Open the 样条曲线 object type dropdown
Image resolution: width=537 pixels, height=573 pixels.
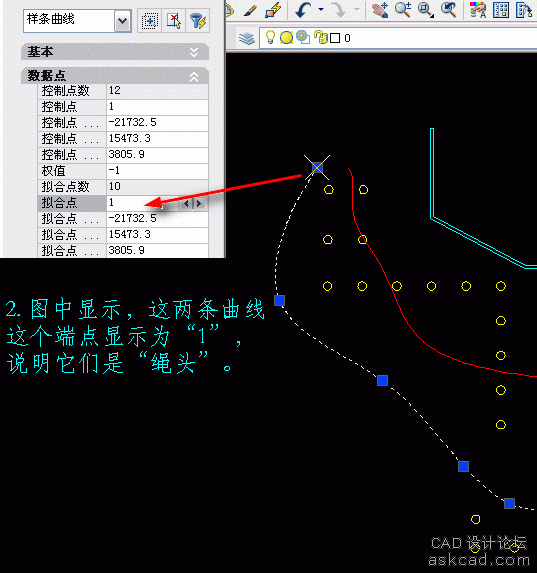[x=122, y=21]
